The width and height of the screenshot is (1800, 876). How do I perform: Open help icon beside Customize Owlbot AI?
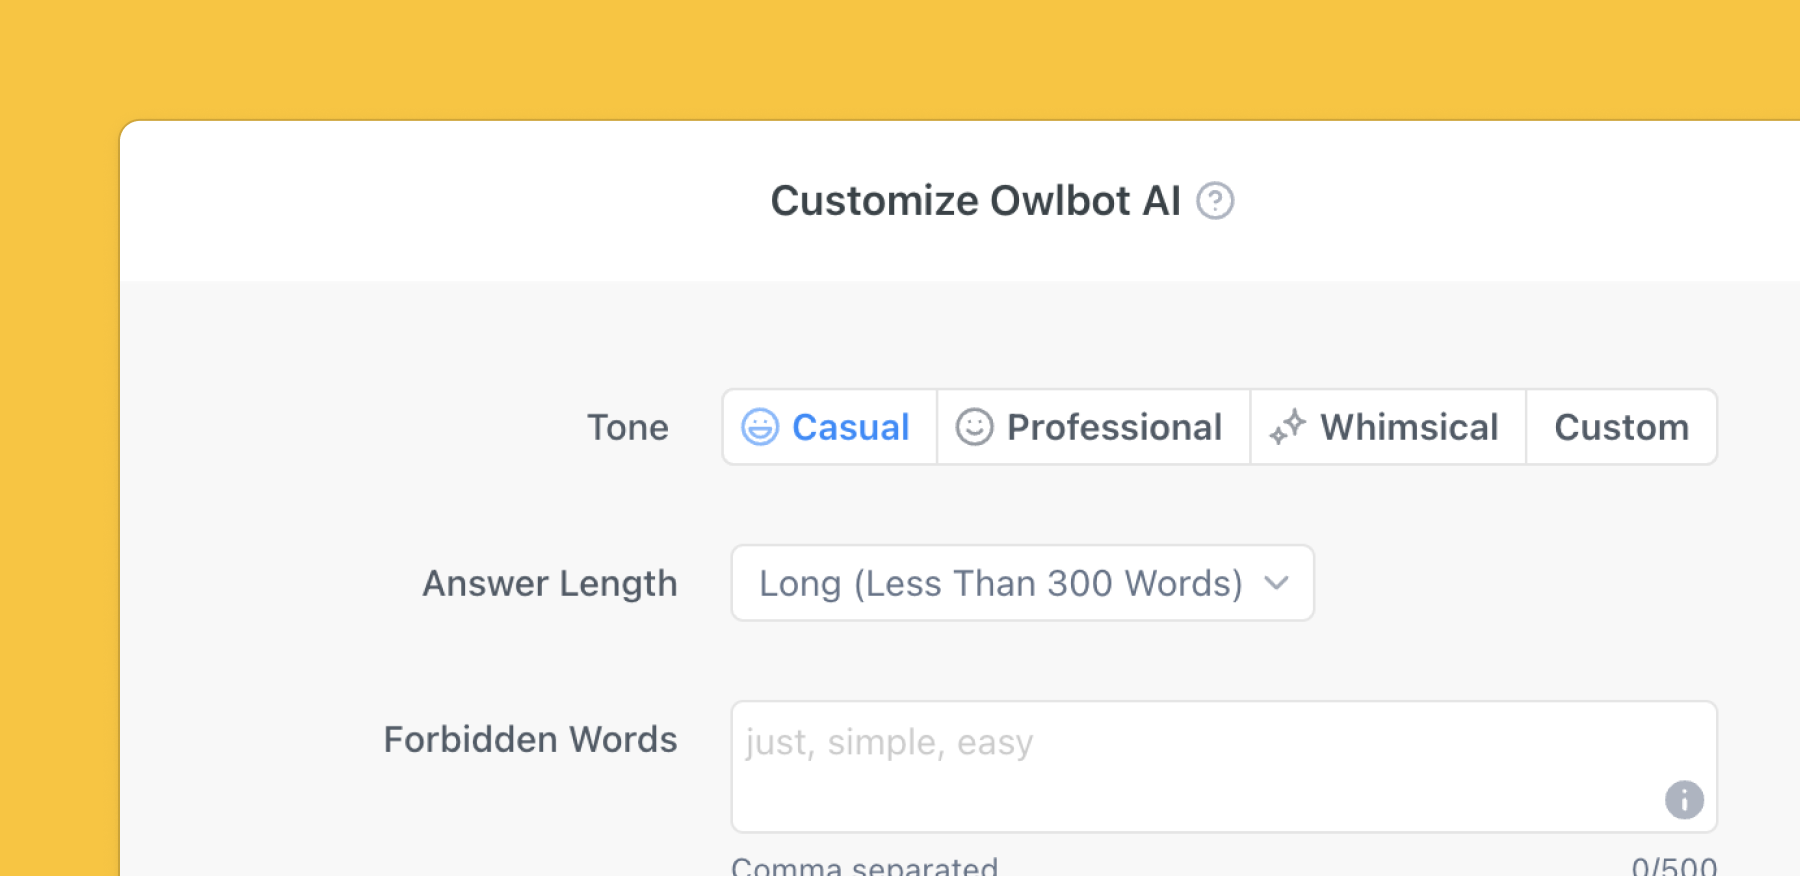[x=1215, y=201]
